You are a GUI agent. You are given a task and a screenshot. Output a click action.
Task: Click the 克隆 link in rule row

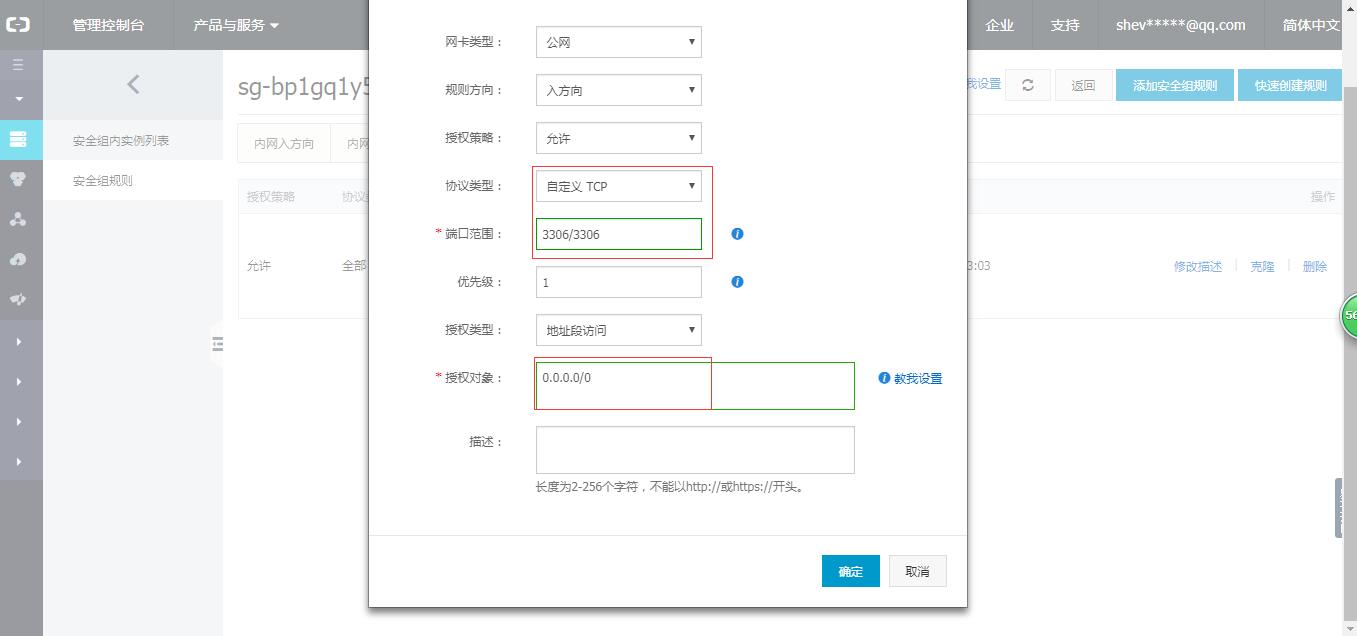[x=1262, y=266]
